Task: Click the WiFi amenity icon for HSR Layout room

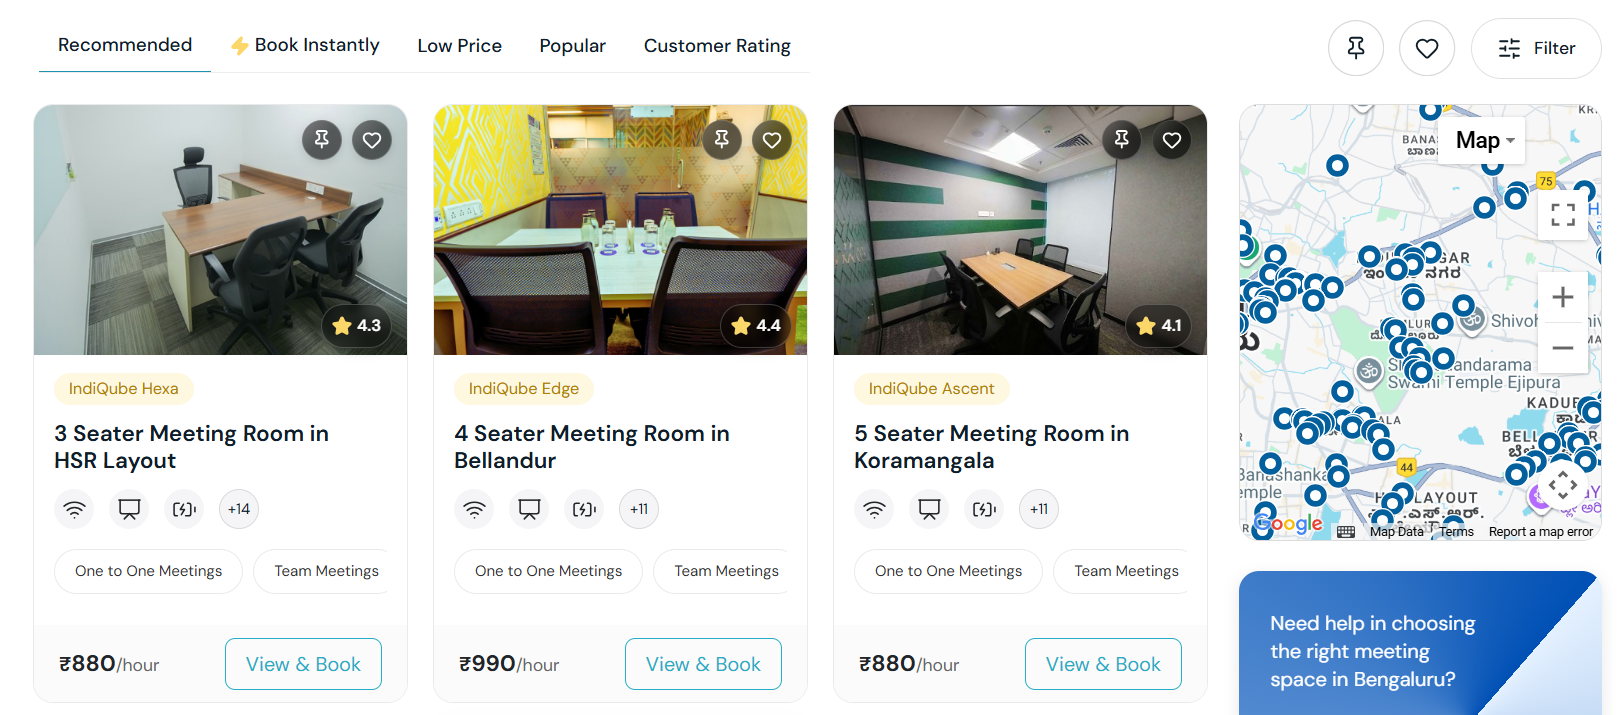Action: 74,509
